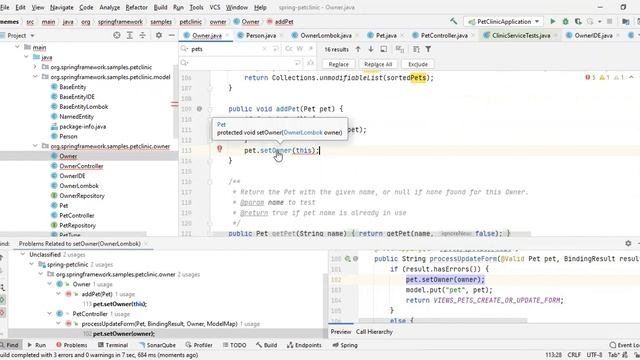640x360 pixels.
Task: Open search results in Find window icon
Action: pyautogui.click(x=384, y=49)
